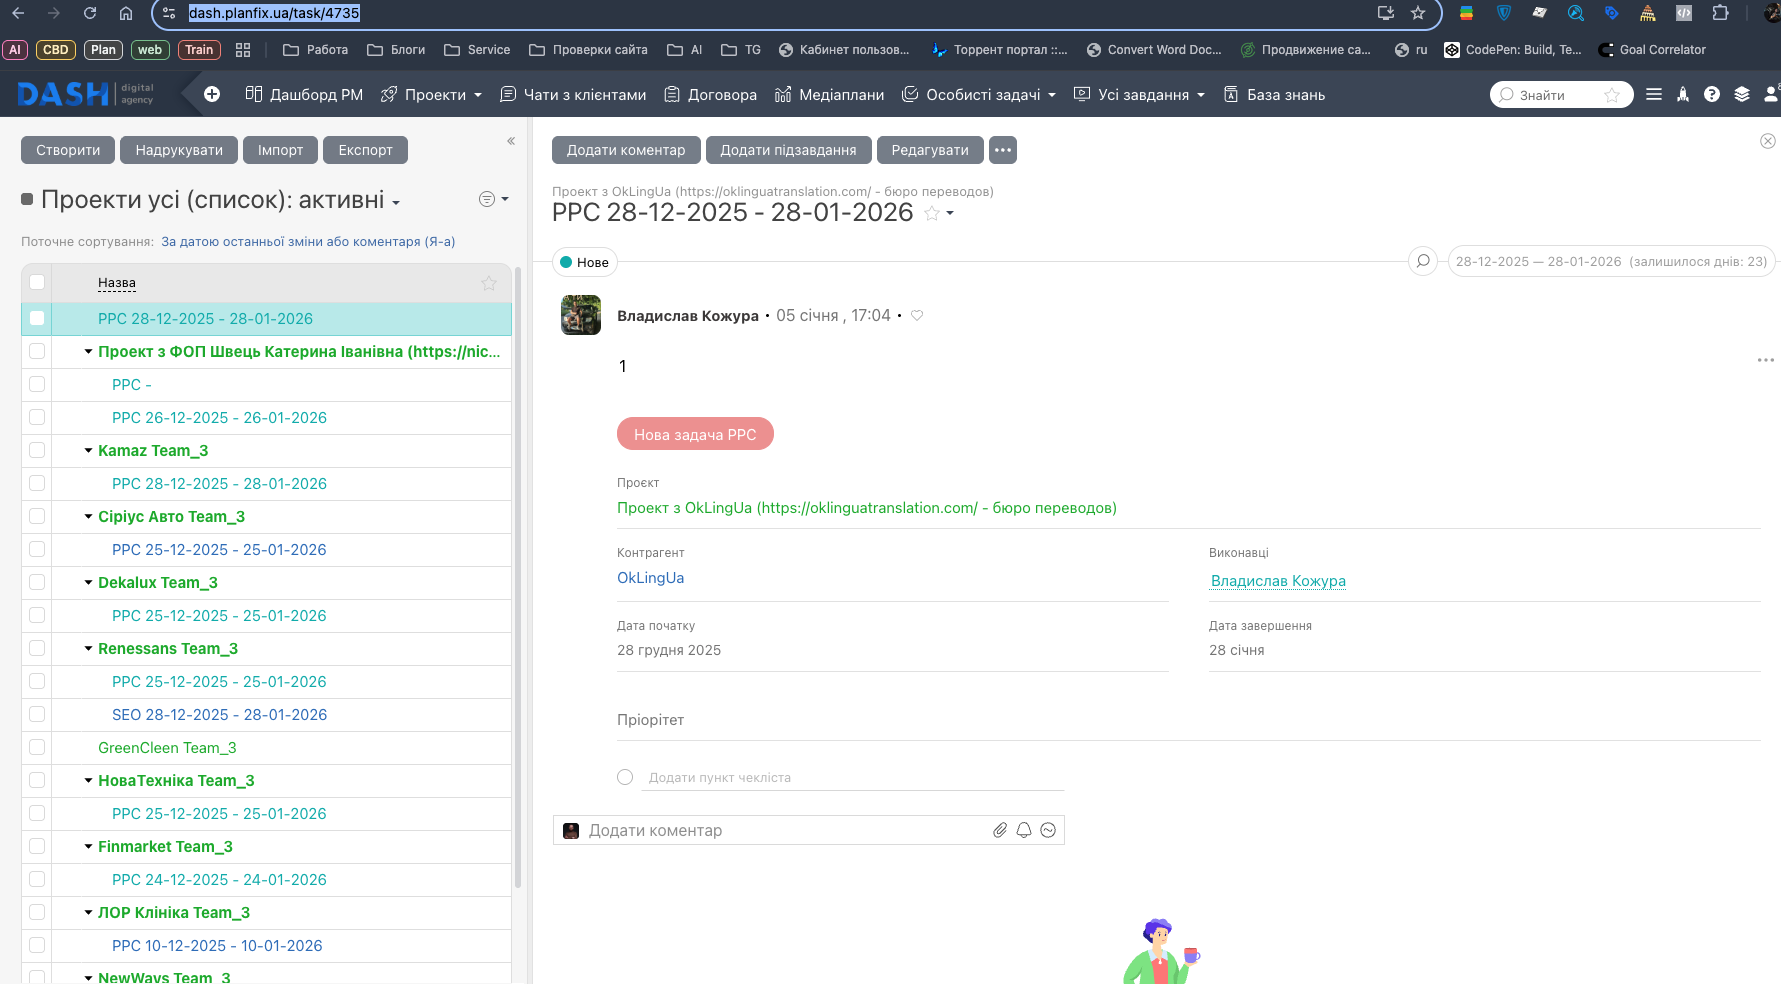The image size is (1781, 984).
Task: Favorite the task via star next to title
Action: point(932,213)
